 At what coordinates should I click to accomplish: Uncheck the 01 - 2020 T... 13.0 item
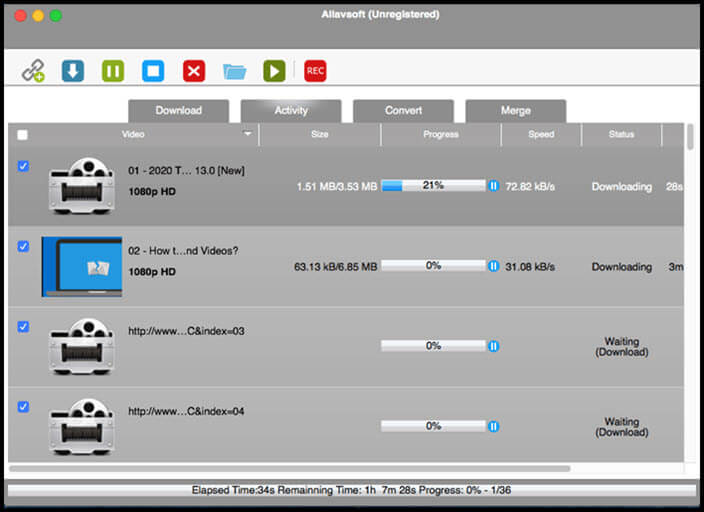23,166
